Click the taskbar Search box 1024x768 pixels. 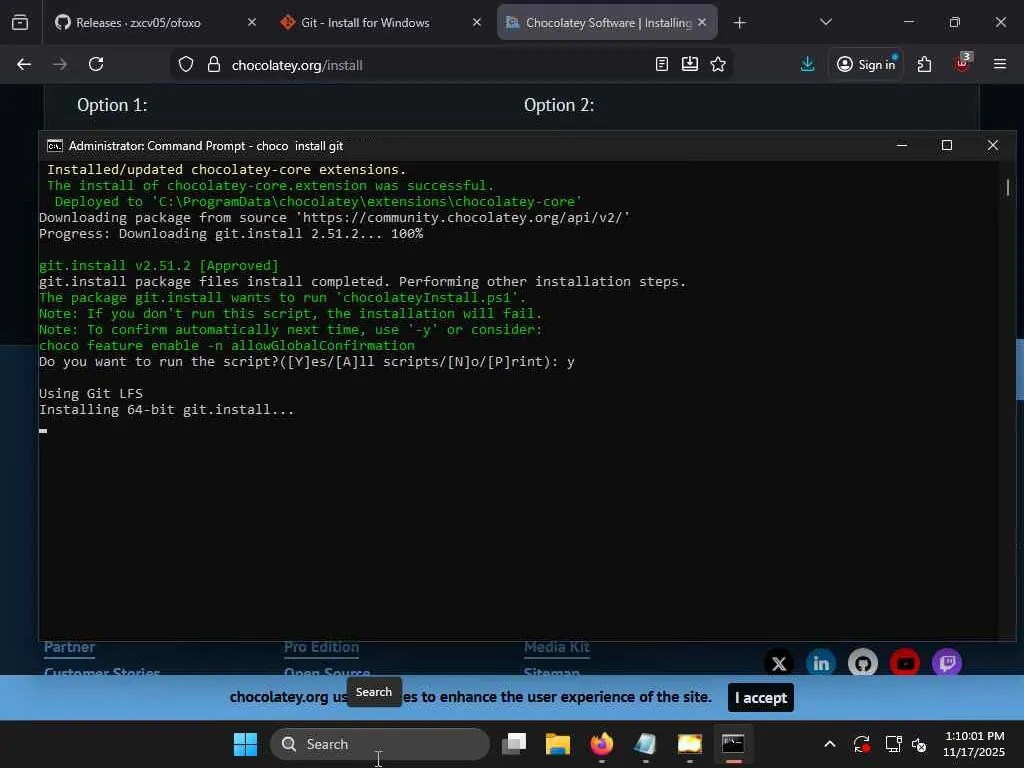[x=379, y=744]
